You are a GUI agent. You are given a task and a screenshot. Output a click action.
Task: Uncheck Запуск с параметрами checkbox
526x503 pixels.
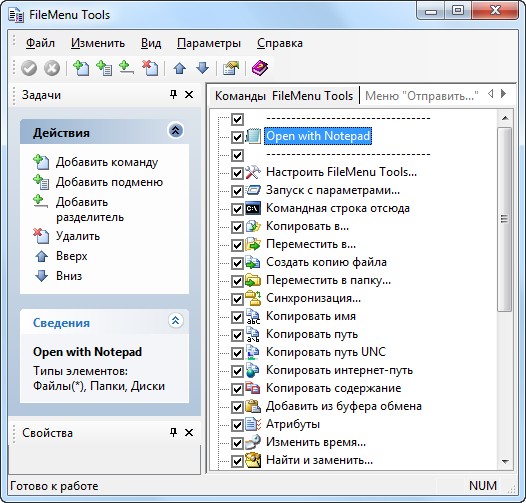(x=238, y=191)
